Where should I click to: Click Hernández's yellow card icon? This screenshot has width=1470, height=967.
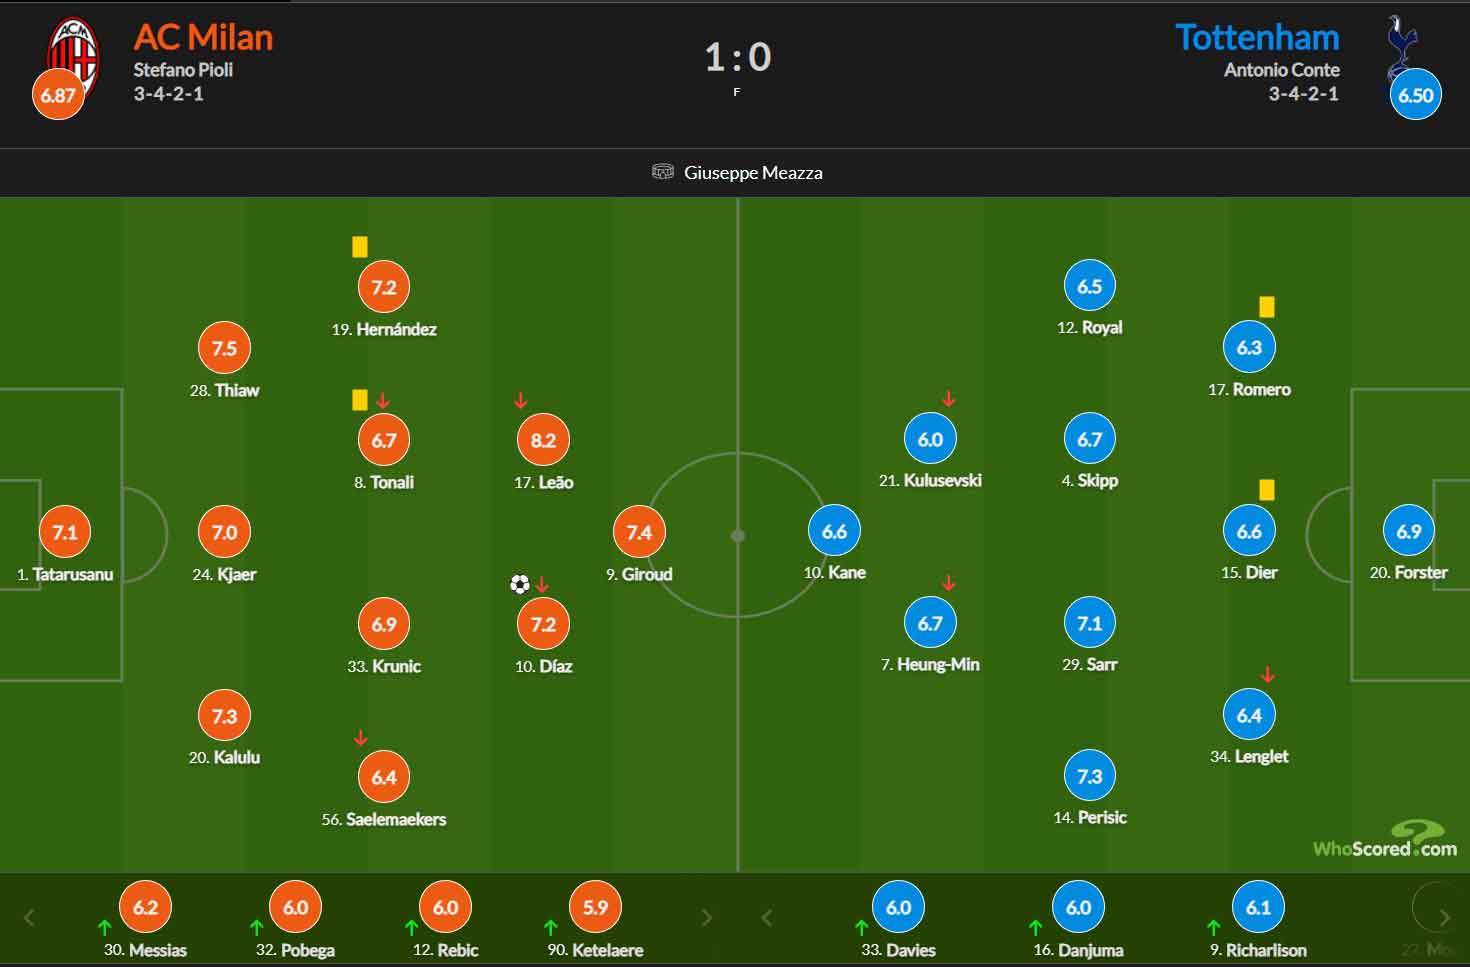tap(360, 247)
